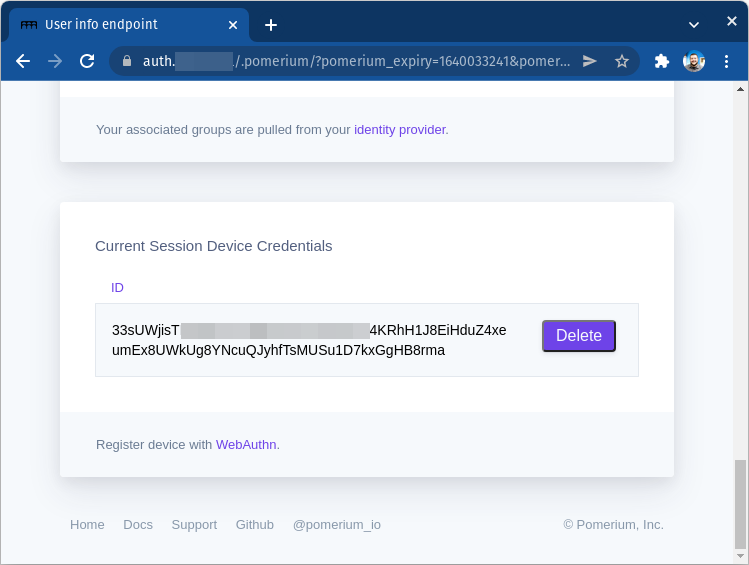
Task: Bookmark this page with the star icon
Action: 621,61
